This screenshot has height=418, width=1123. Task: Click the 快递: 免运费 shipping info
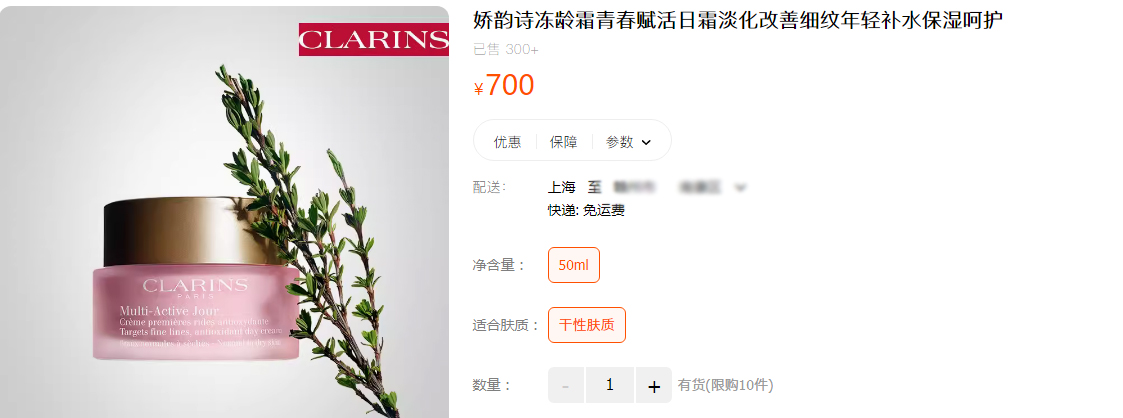(587, 210)
